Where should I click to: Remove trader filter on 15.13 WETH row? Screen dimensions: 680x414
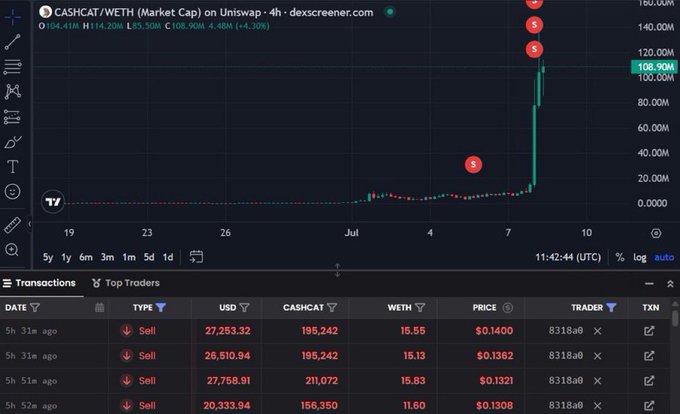point(598,356)
